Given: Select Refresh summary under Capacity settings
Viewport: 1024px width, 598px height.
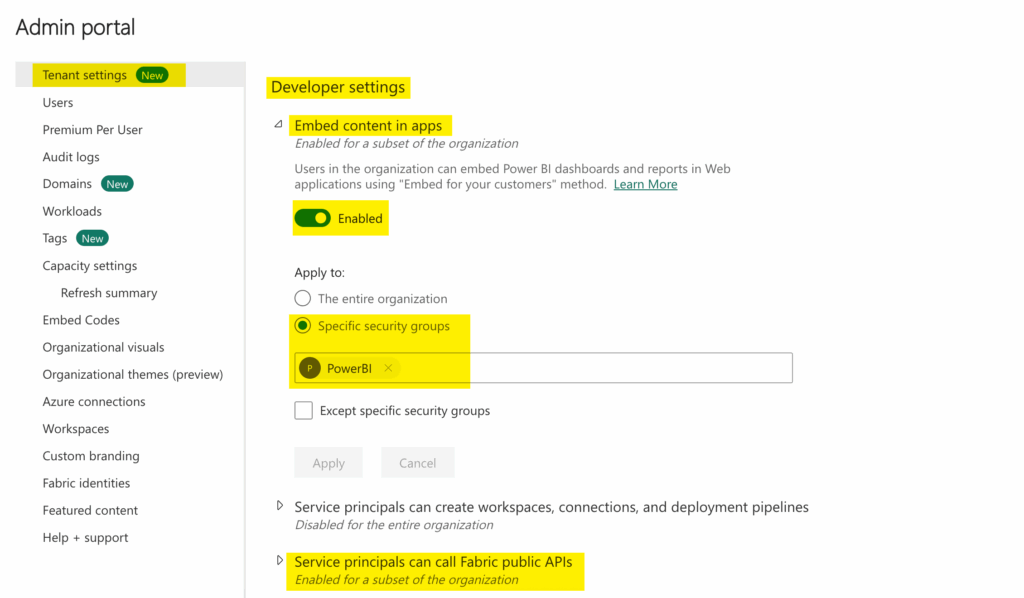Looking at the screenshot, I should click(109, 293).
